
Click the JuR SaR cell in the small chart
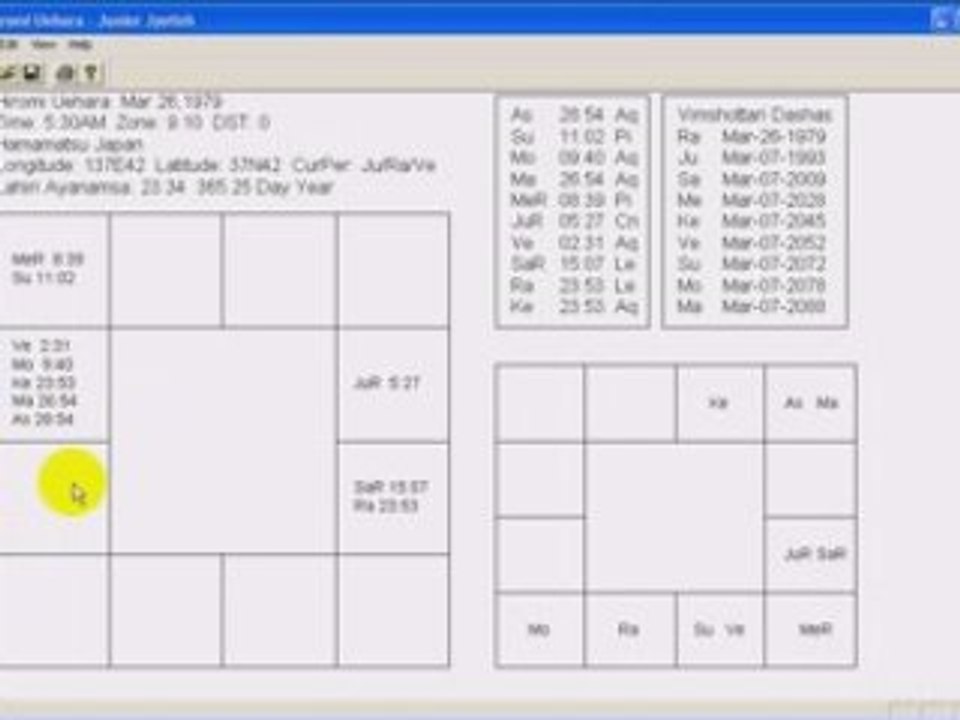coord(811,554)
